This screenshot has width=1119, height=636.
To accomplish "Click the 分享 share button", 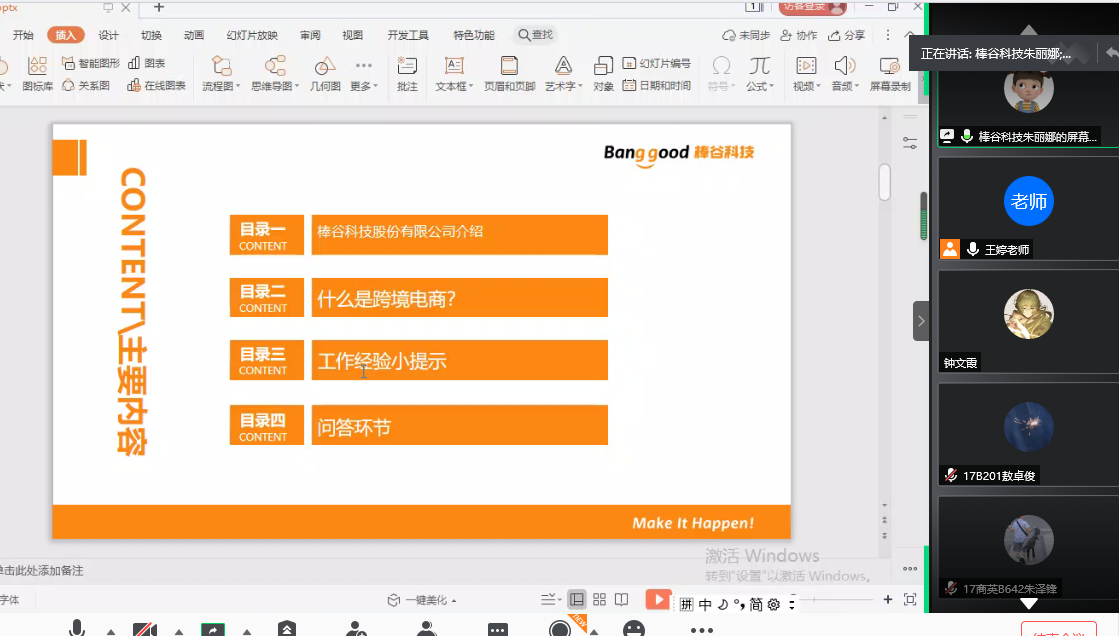I will (846, 35).
